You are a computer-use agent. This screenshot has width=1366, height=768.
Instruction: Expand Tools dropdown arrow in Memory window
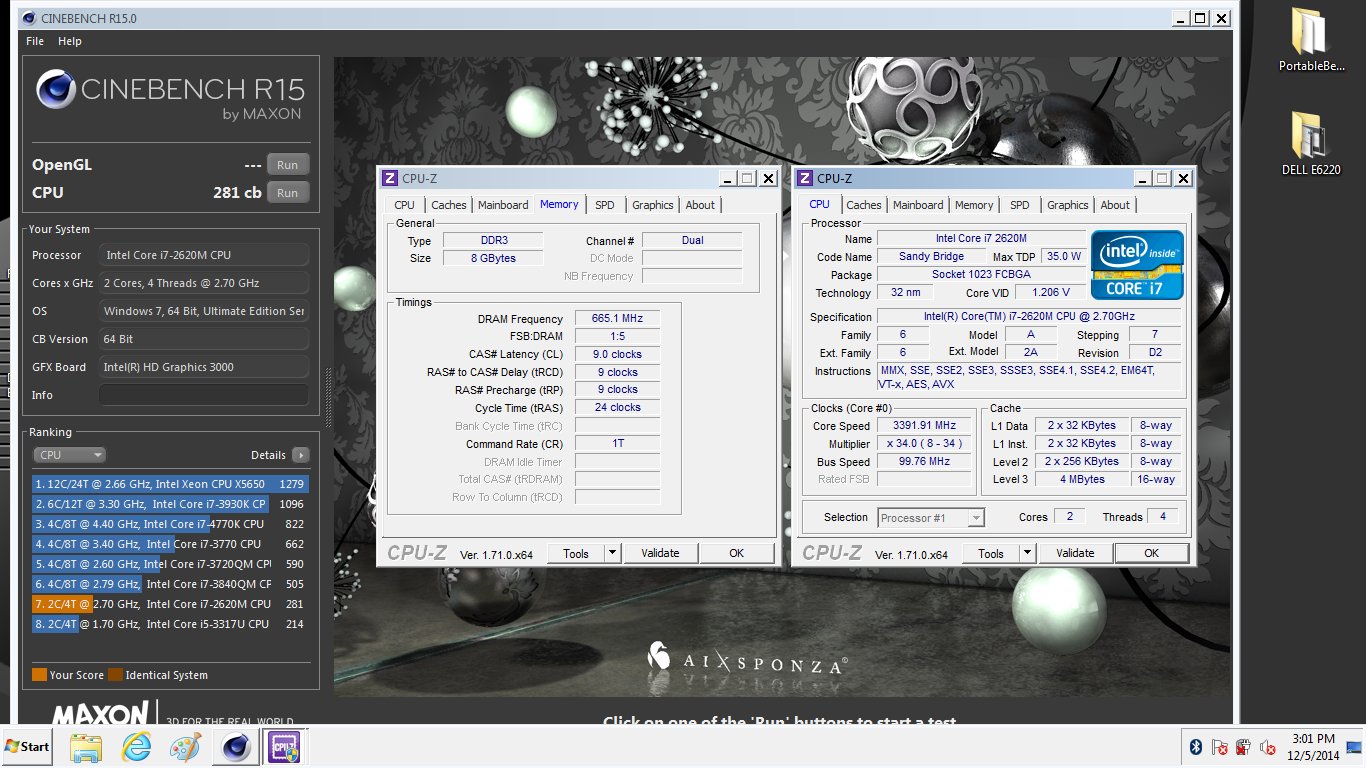tap(612, 553)
